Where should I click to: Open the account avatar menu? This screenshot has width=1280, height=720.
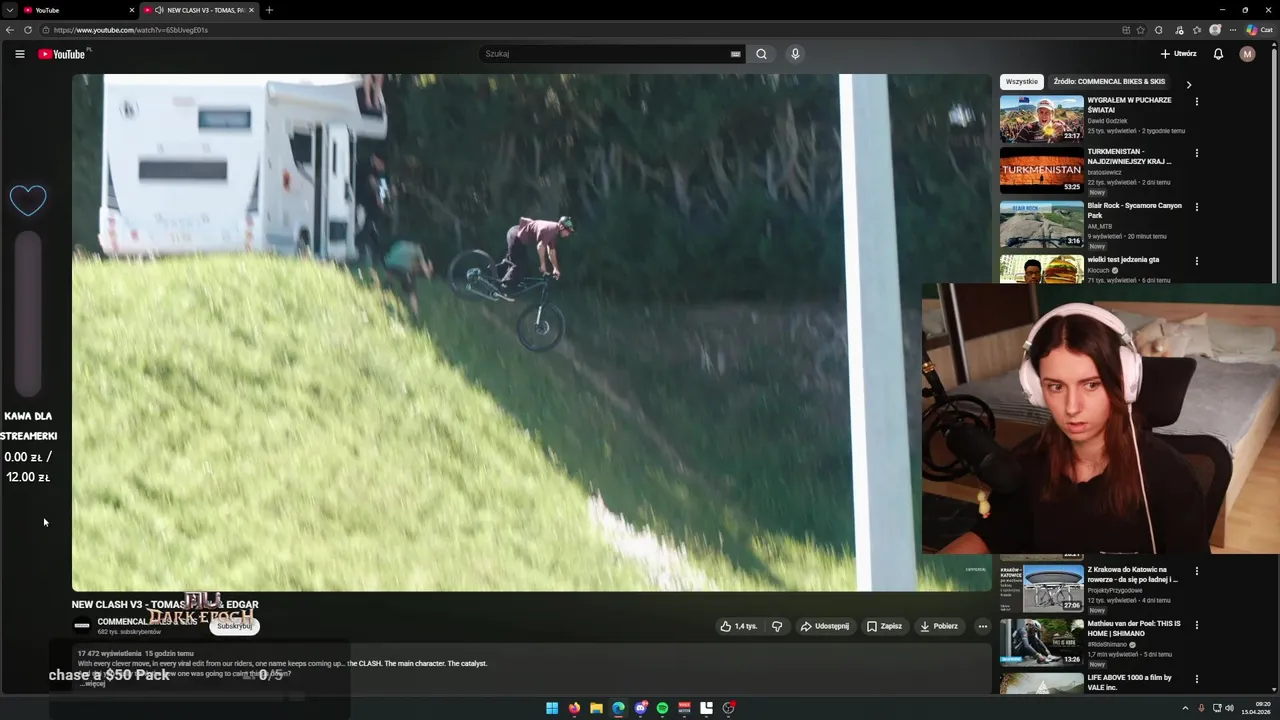pos(1247,54)
